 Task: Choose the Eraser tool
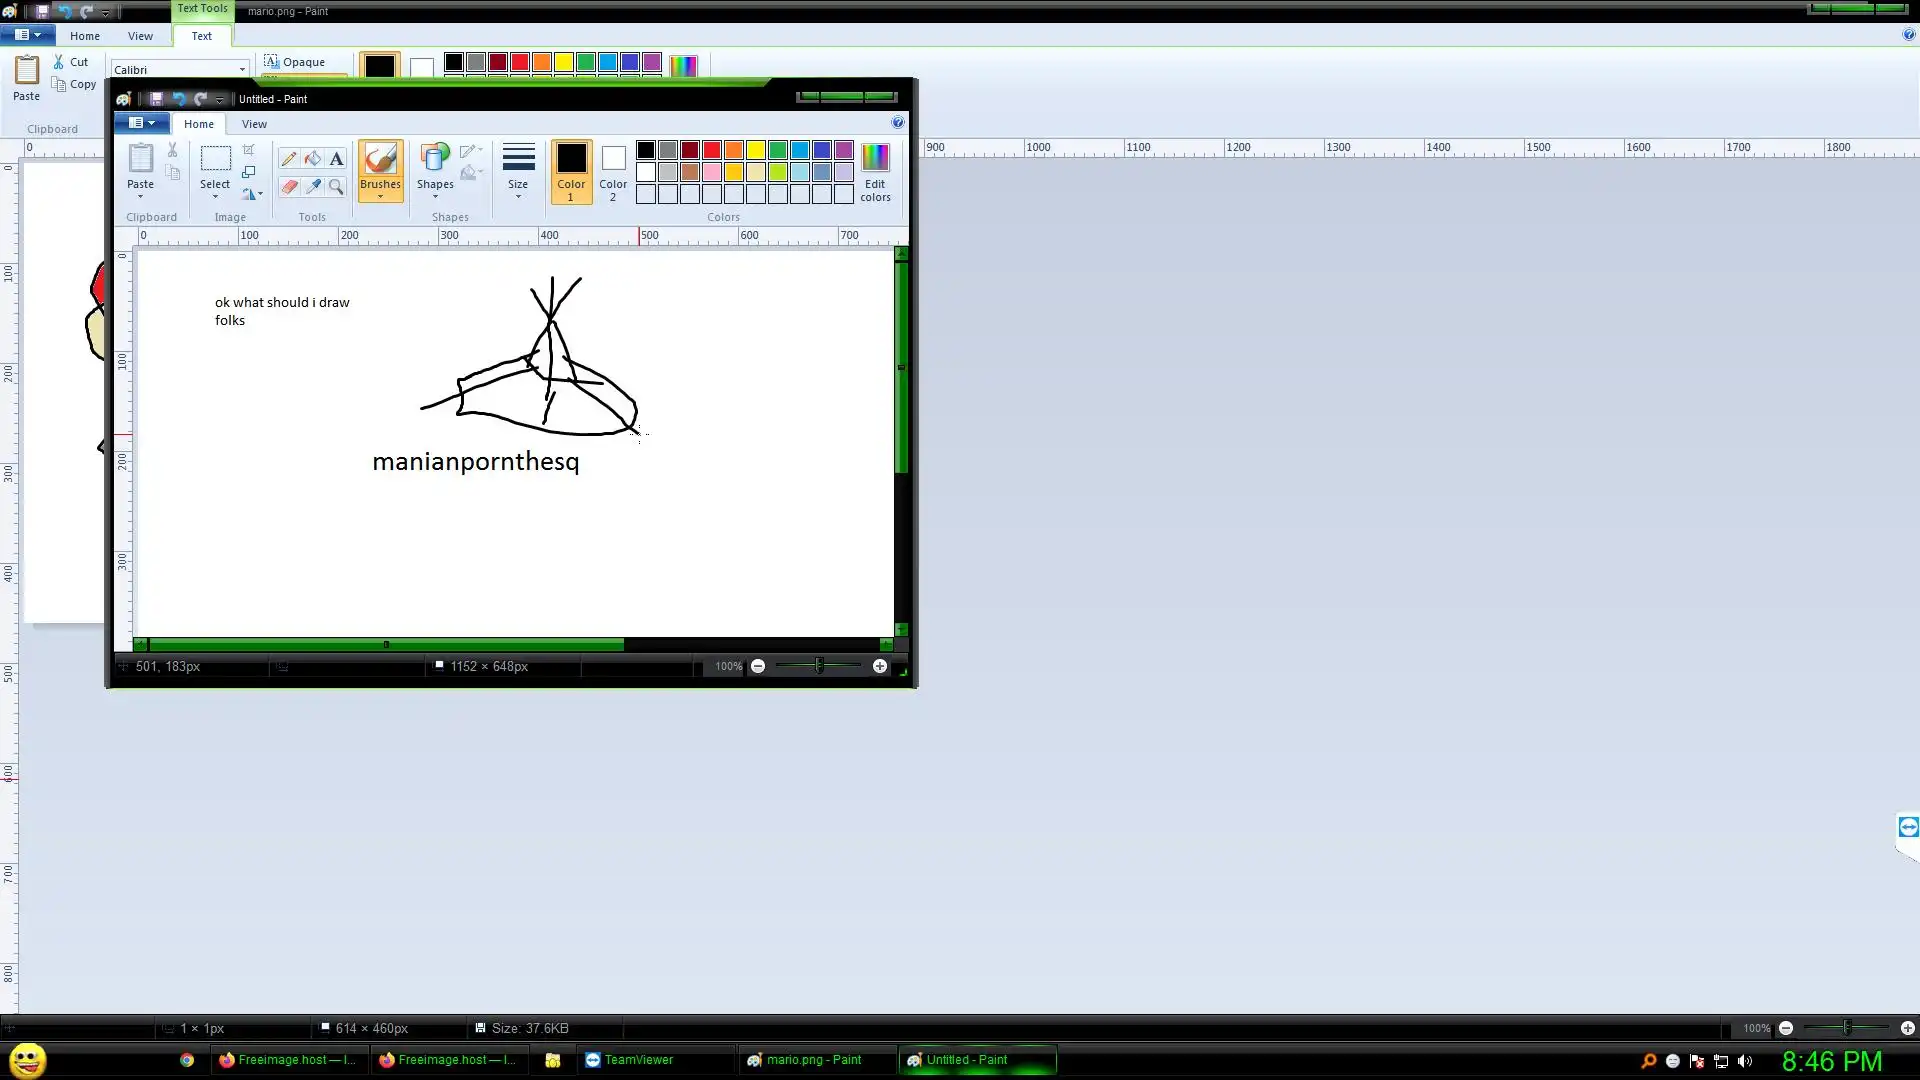tap(288, 186)
